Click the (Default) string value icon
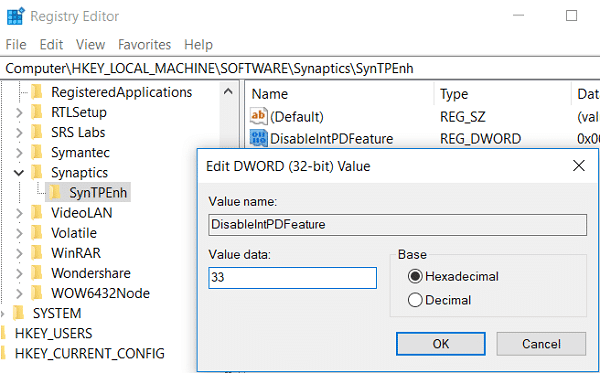Viewport: 600px width, 373px height. (258, 116)
